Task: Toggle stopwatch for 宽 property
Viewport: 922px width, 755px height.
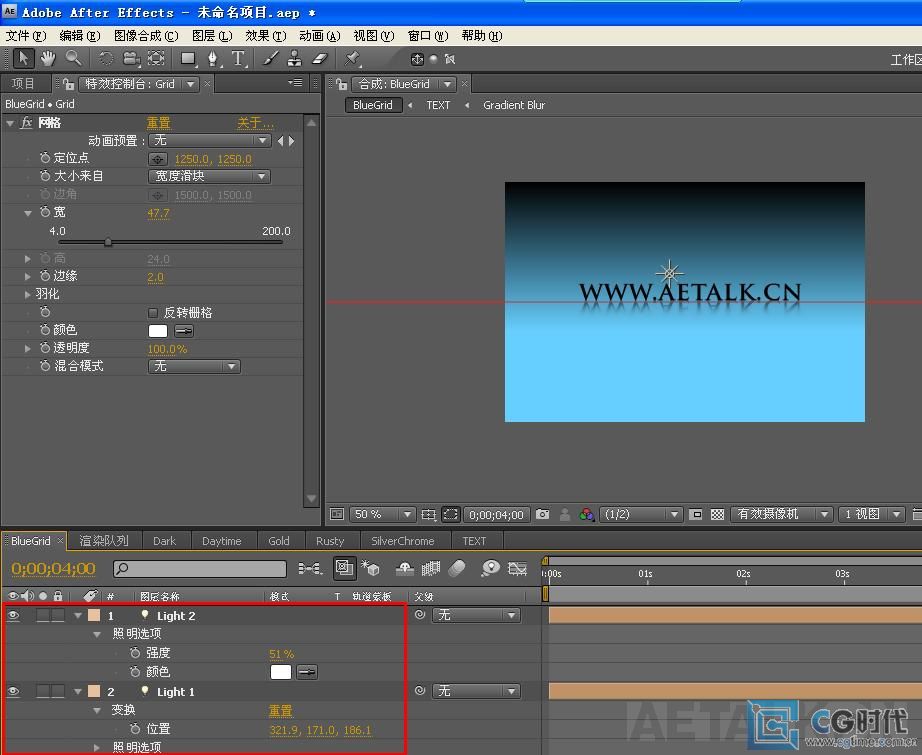Action: click(x=45, y=212)
